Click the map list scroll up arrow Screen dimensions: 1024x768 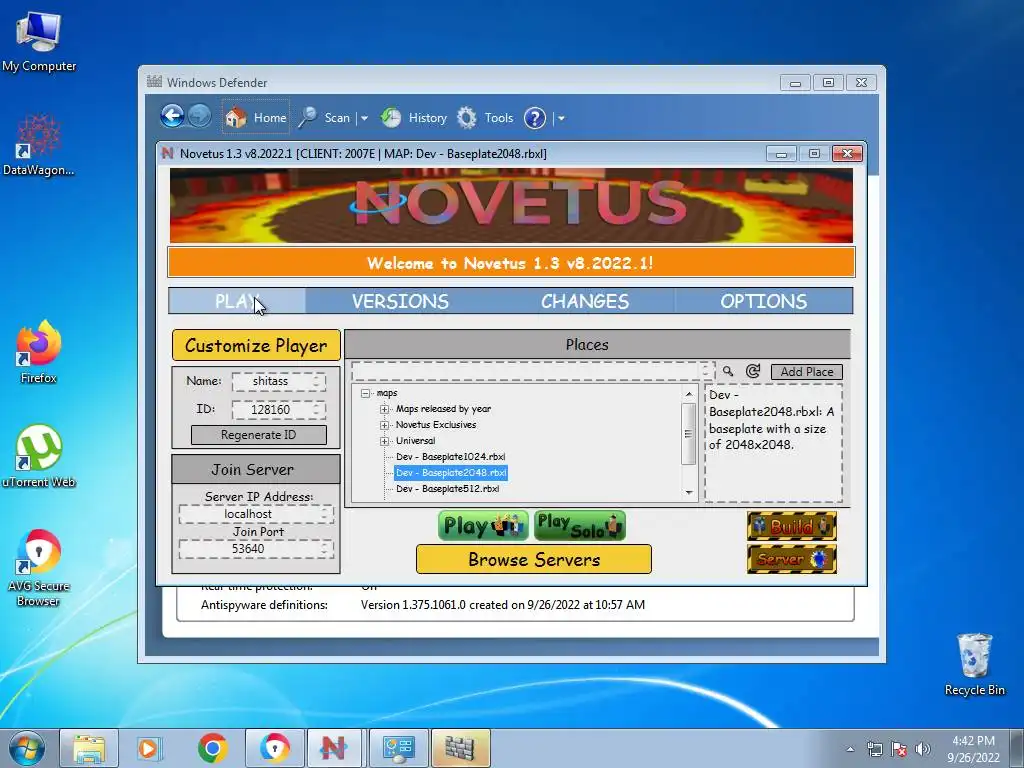point(688,394)
